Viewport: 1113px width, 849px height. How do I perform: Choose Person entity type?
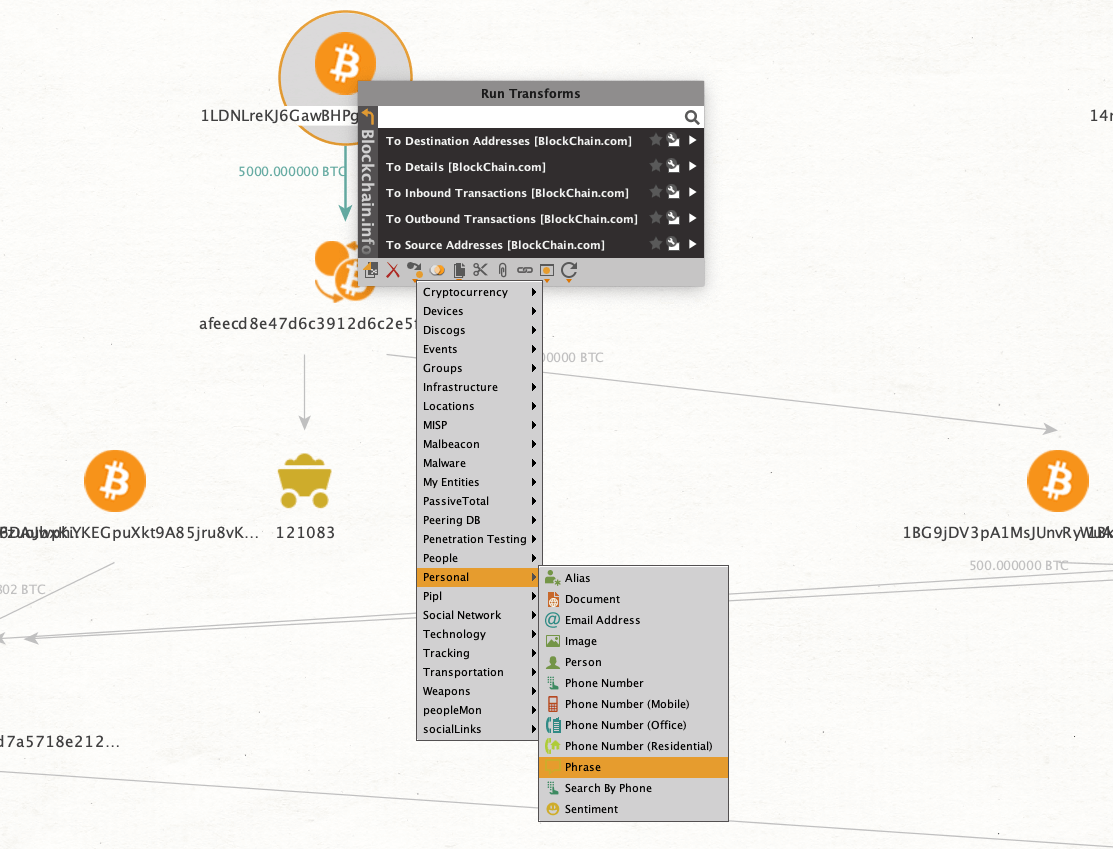coord(633,662)
